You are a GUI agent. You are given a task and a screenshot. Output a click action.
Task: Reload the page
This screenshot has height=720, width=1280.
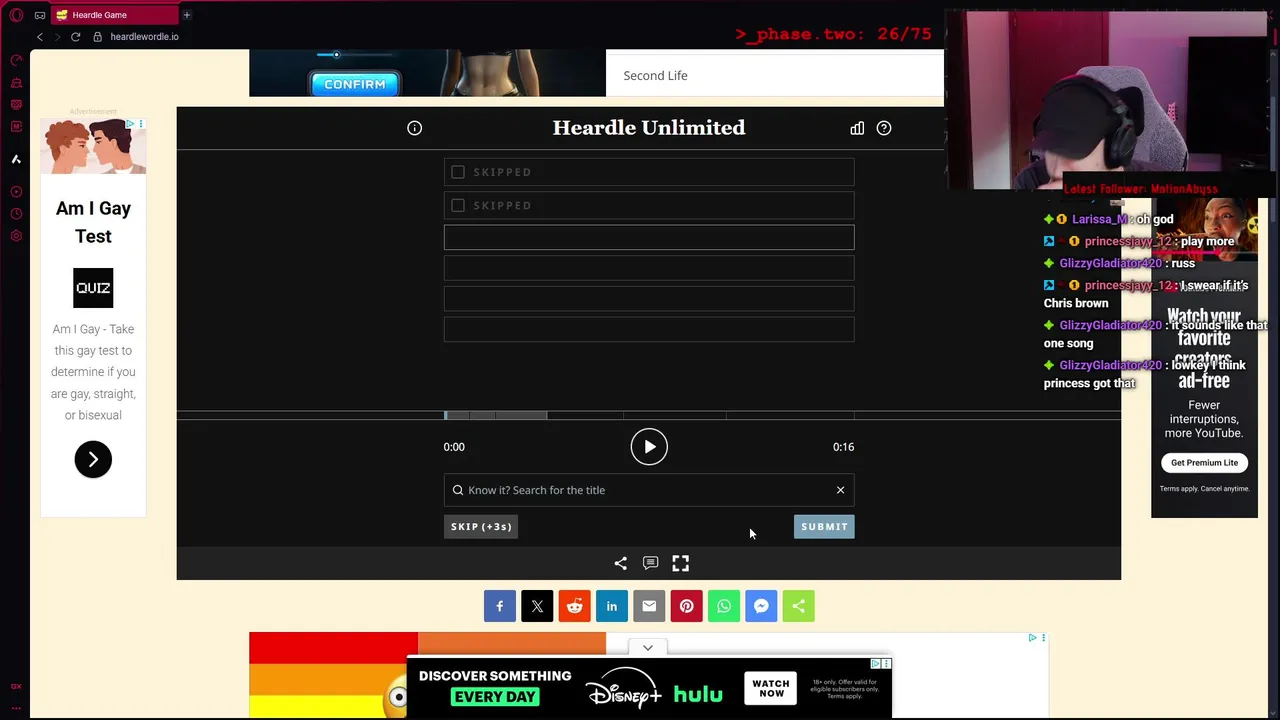(75, 37)
